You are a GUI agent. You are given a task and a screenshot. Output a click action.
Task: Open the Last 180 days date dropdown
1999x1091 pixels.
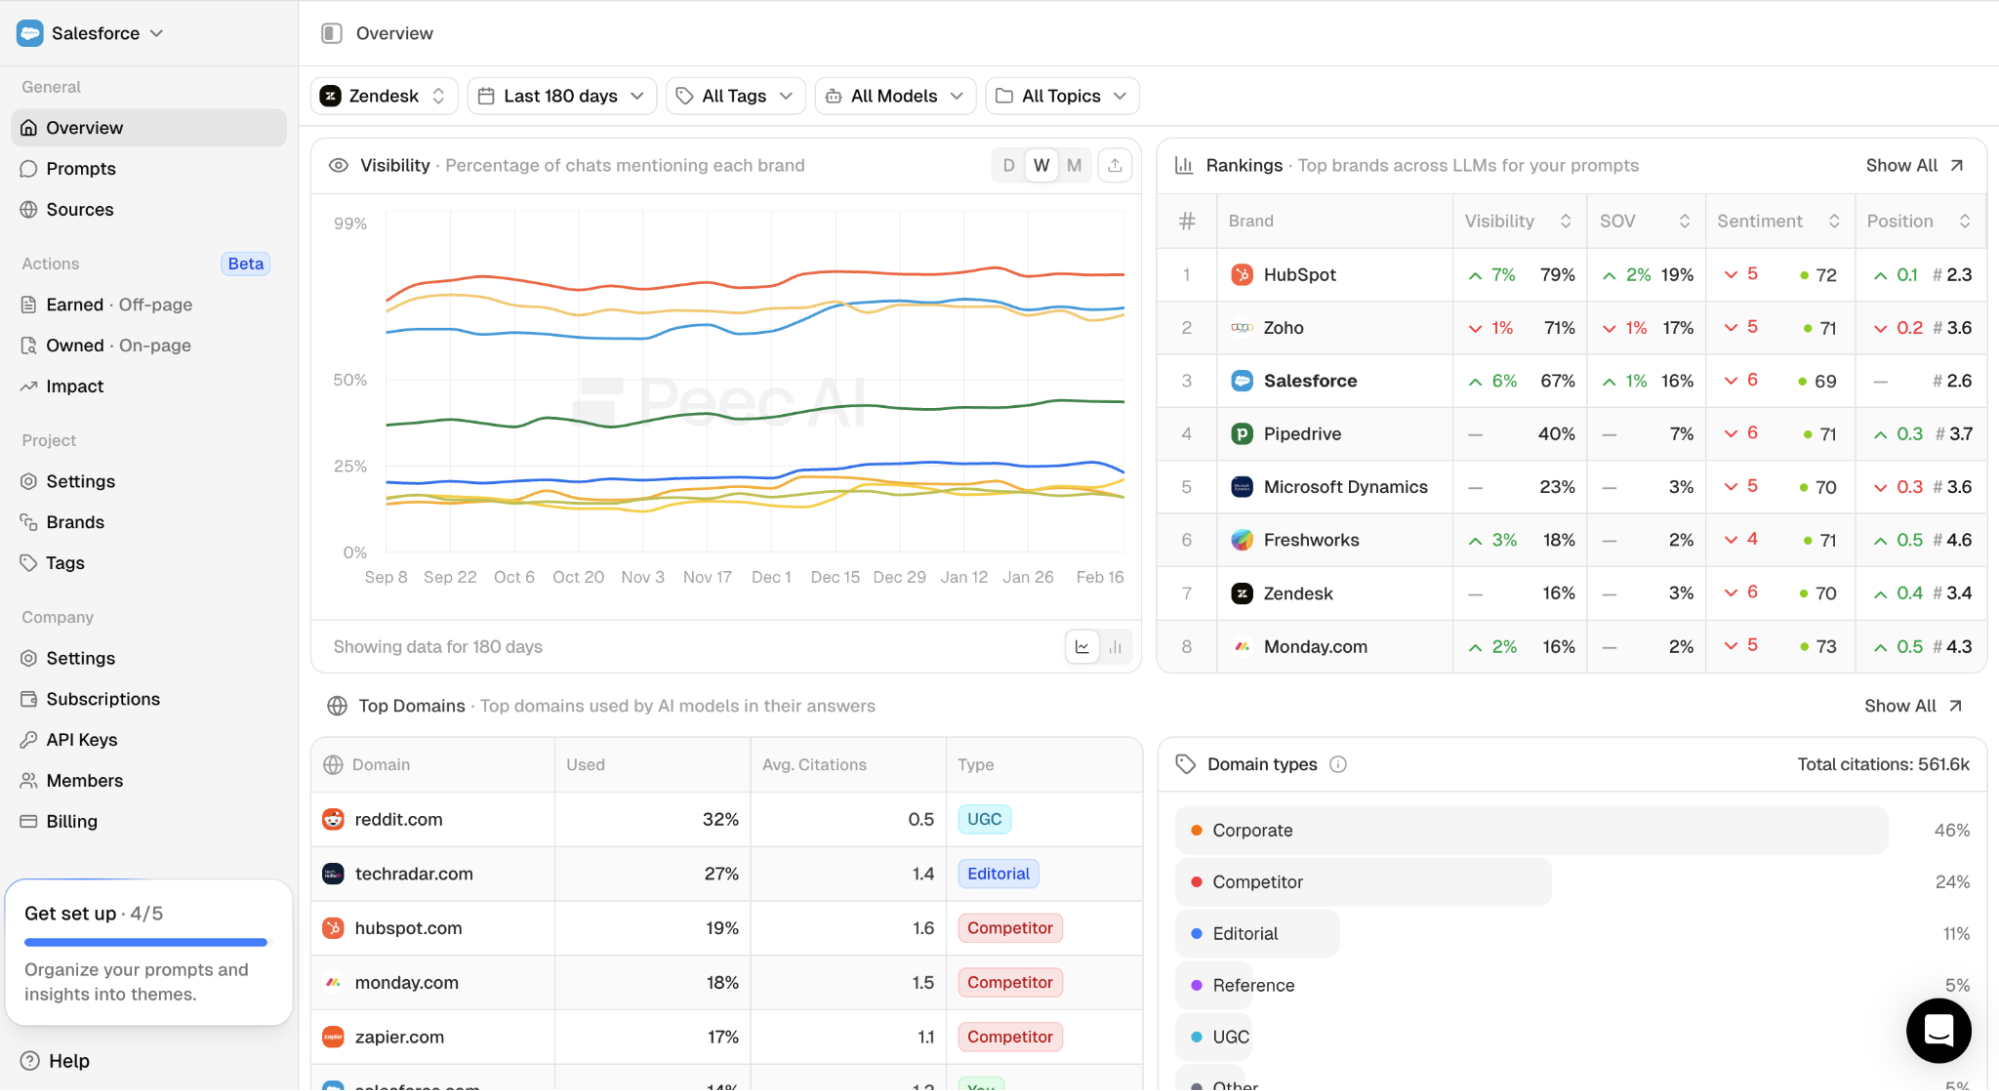coord(561,96)
